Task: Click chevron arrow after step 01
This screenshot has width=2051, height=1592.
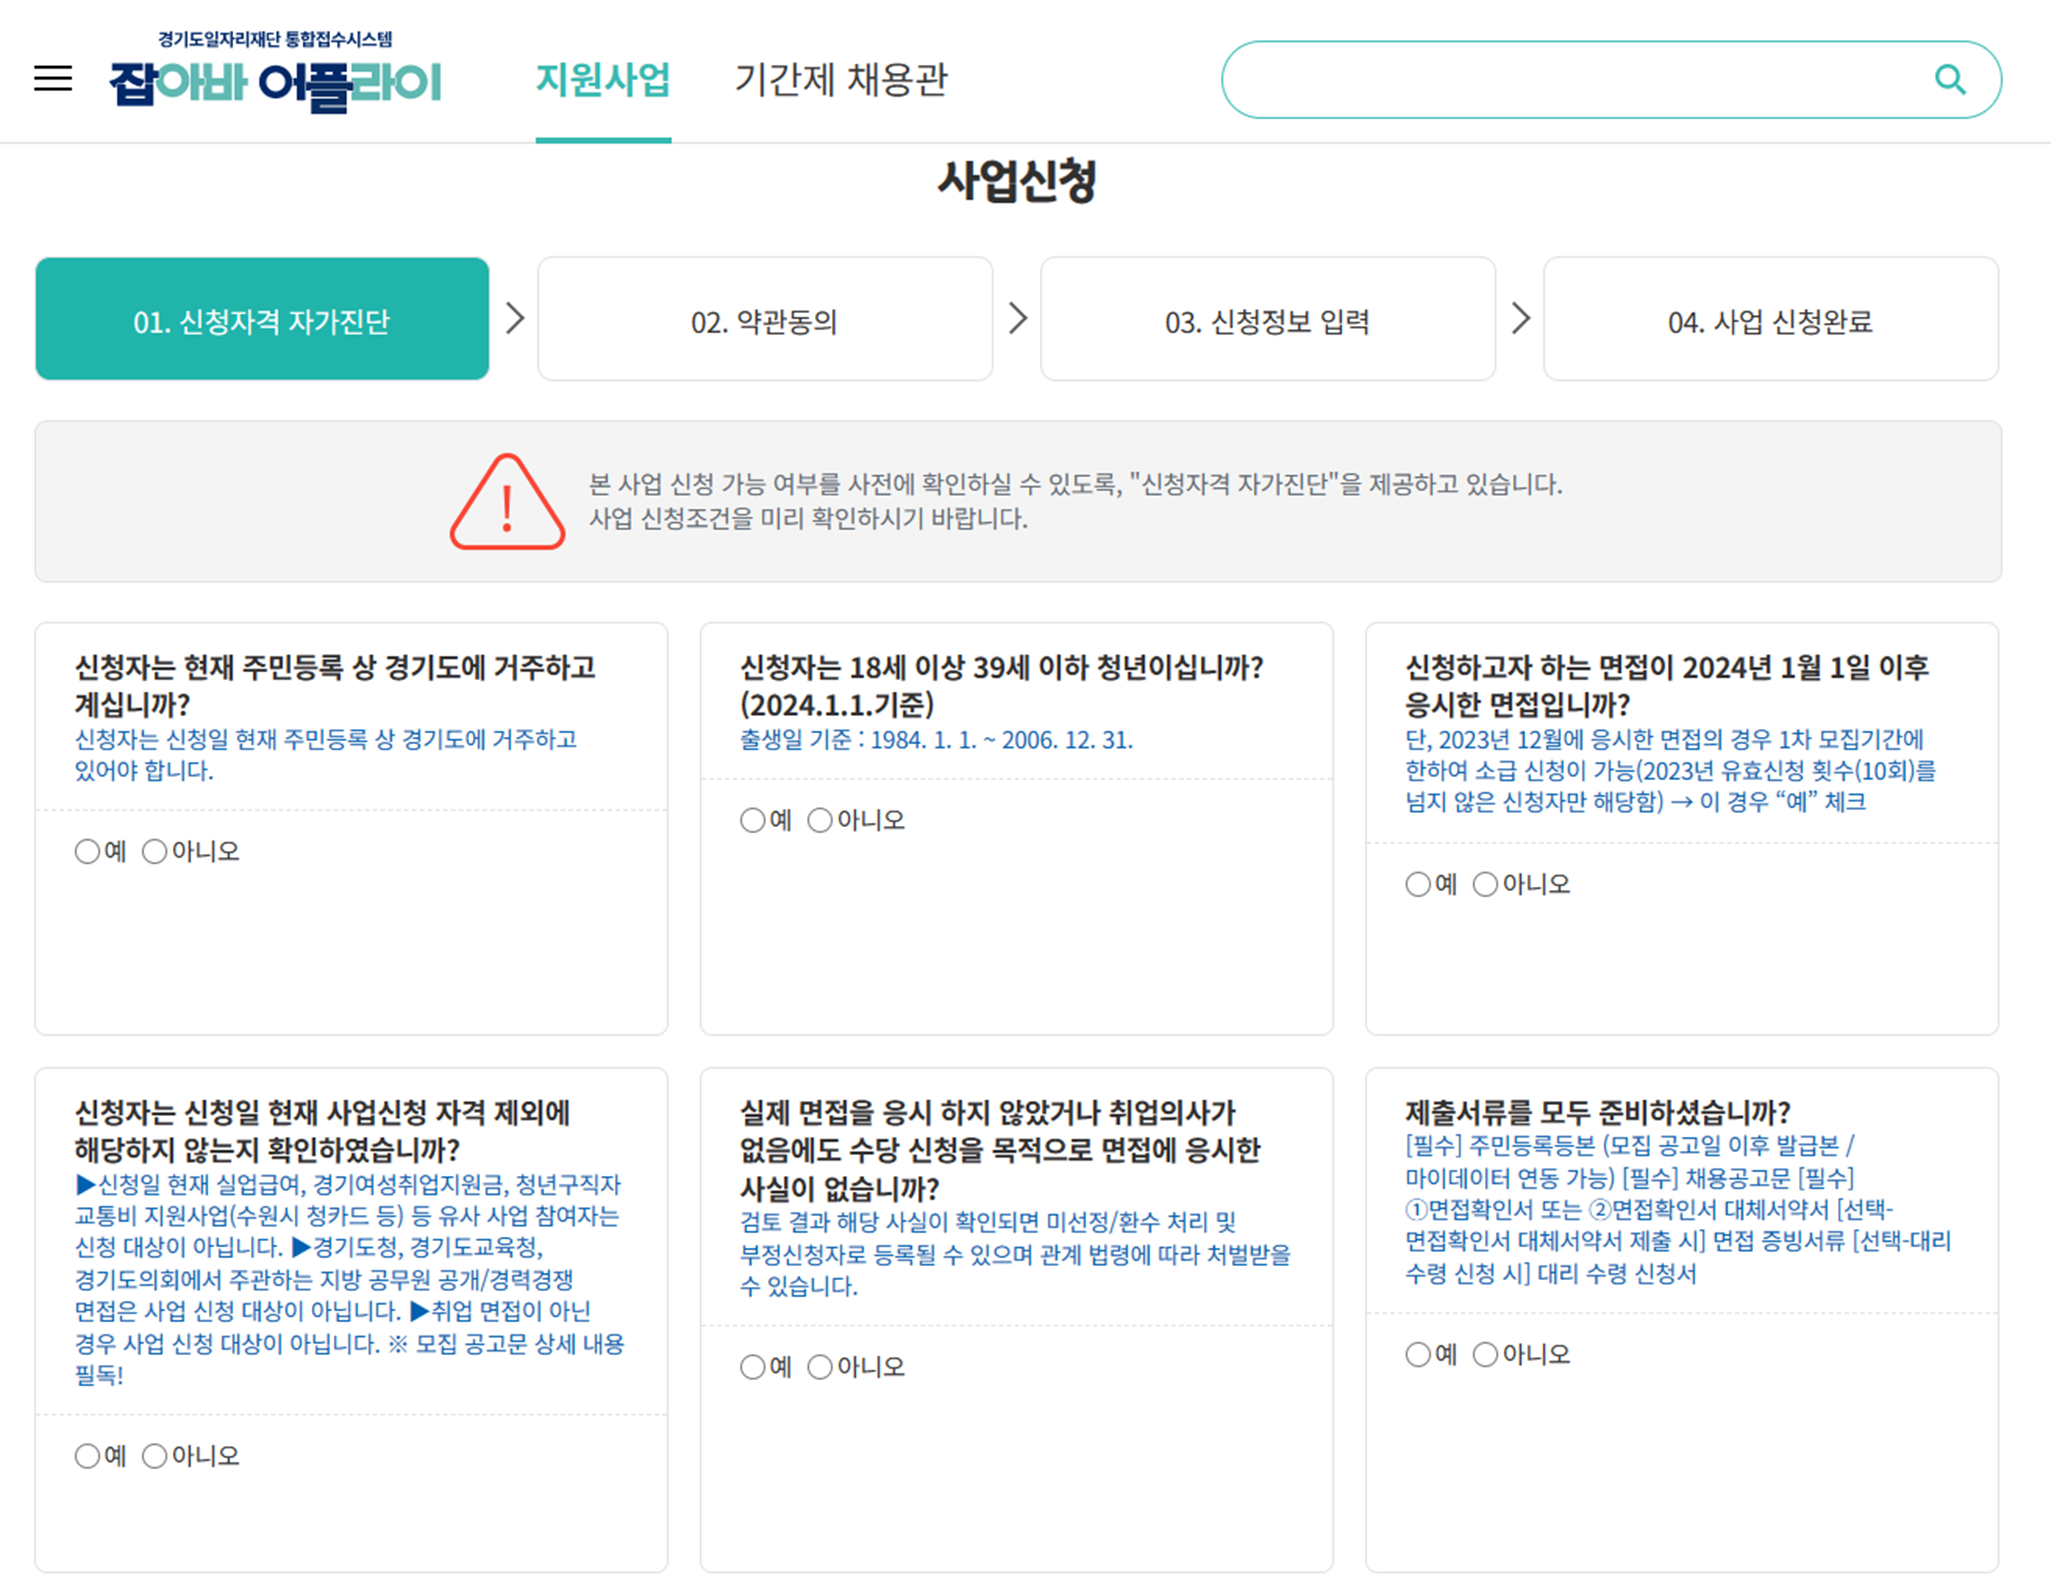Action: 515,319
